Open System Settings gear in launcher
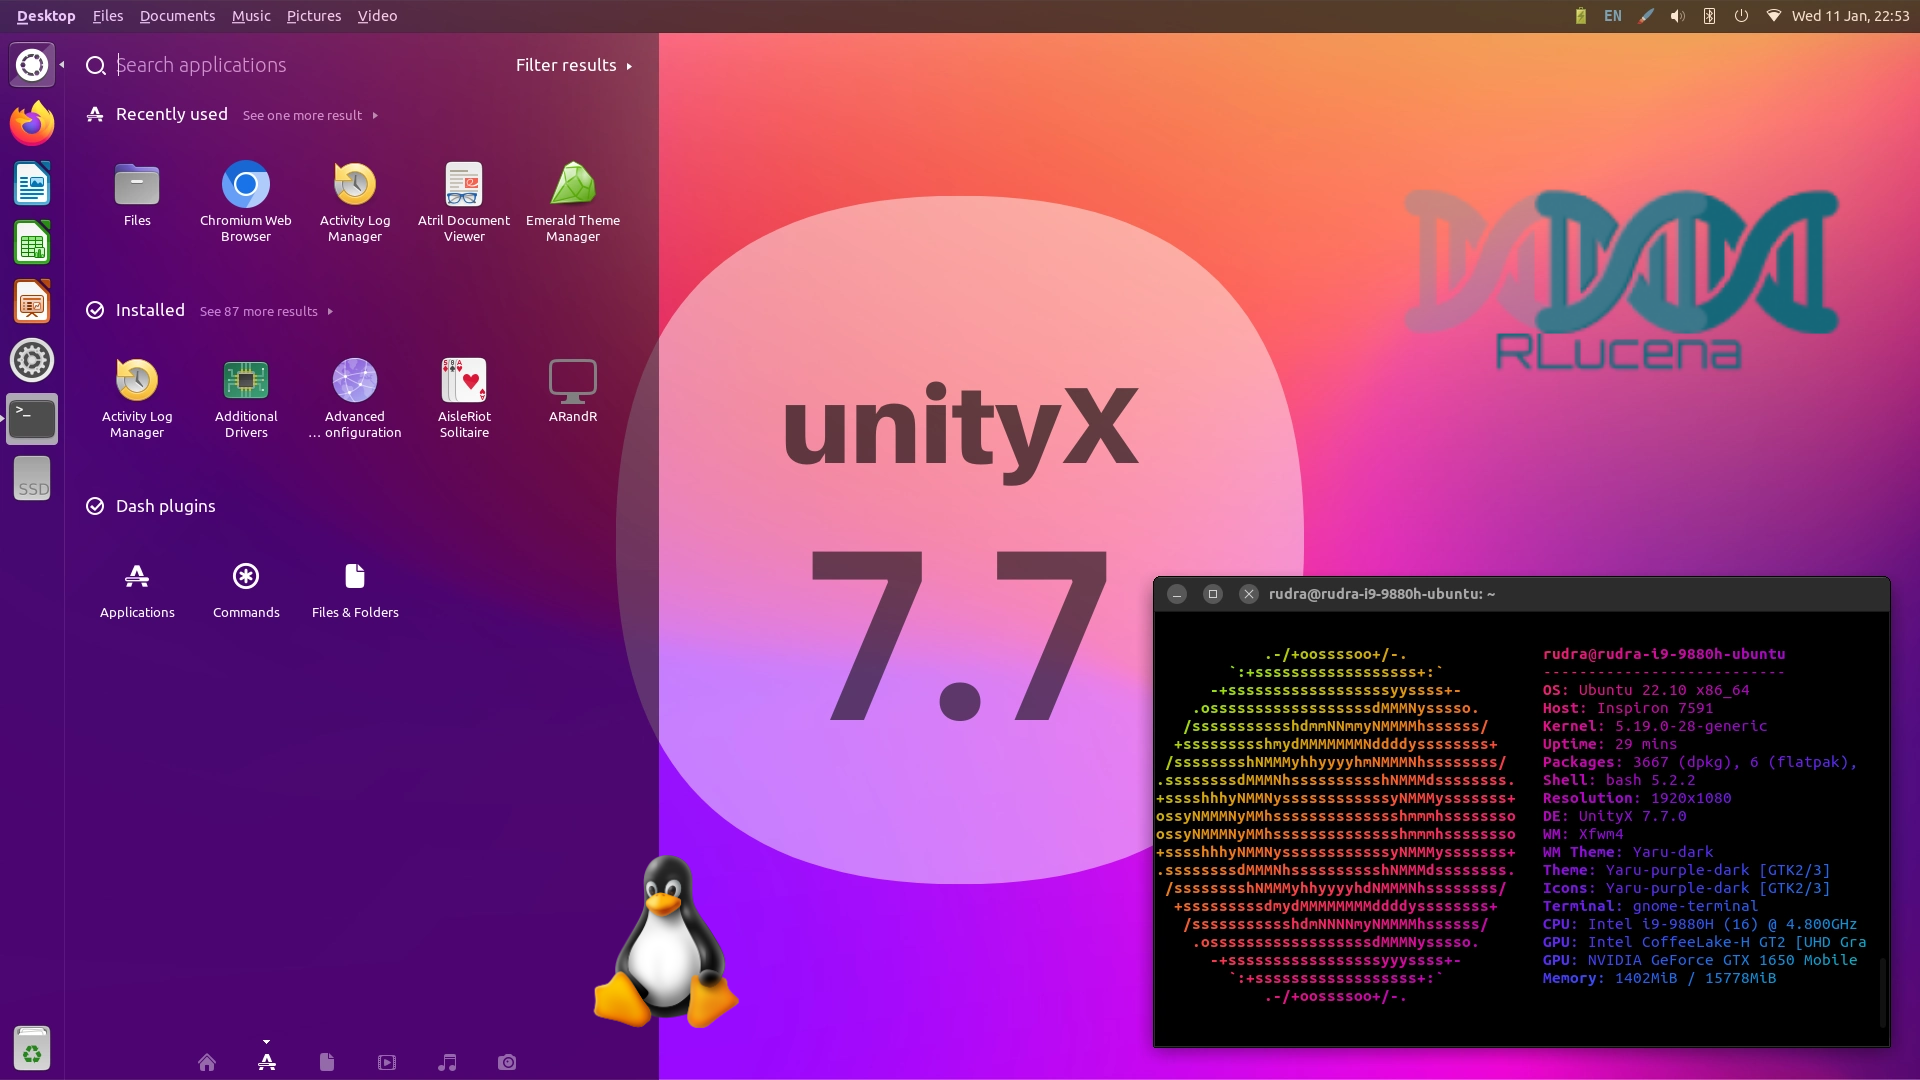 coord(32,361)
